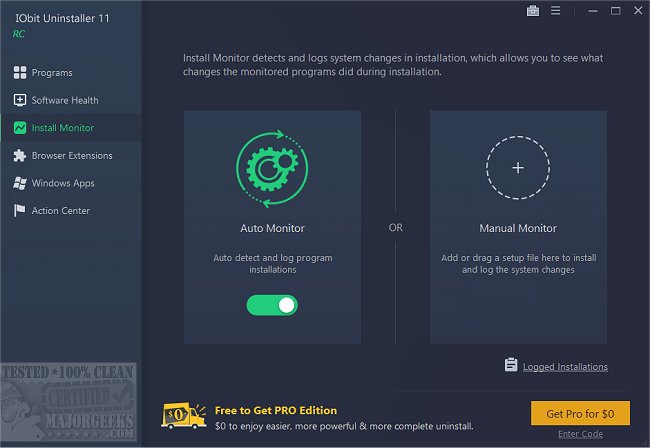Click Free to Get PRO Edition heading

(276, 410)
